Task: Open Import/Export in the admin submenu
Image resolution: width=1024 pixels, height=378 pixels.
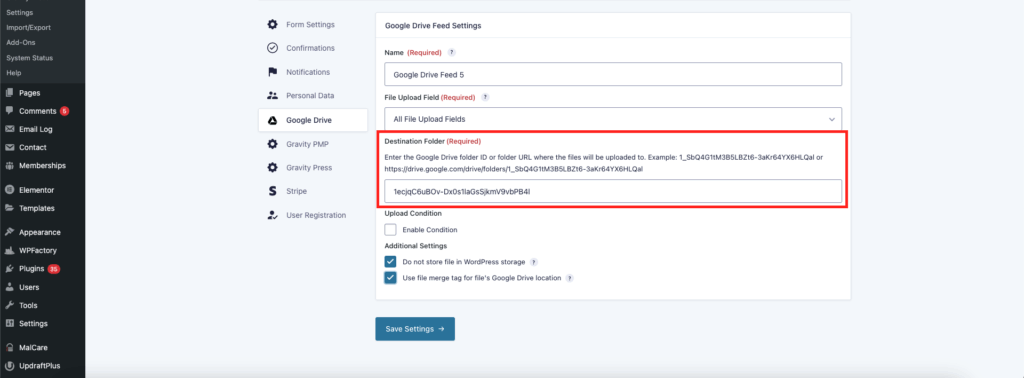Action: 28,27
